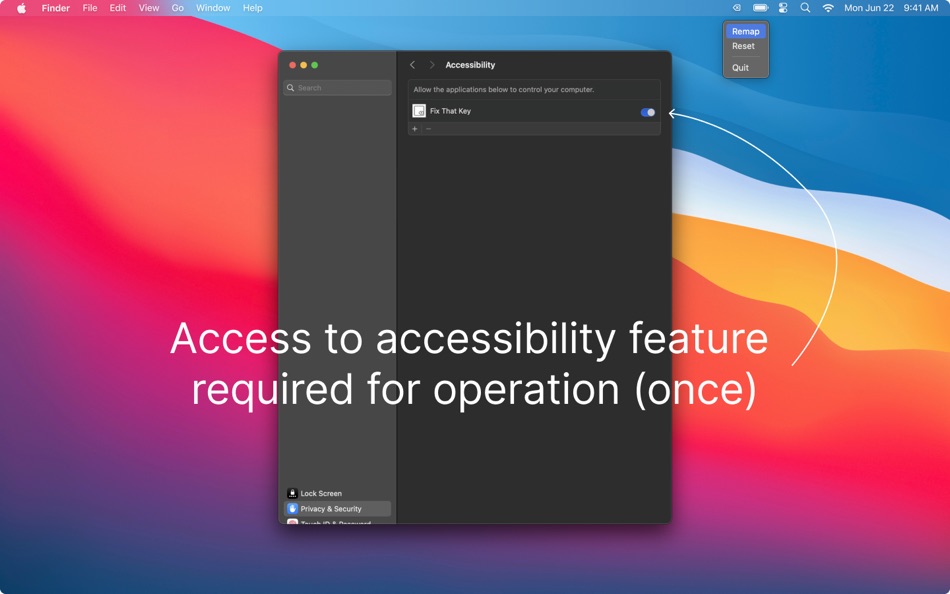Open the Finder Go menu

[177, 8]
